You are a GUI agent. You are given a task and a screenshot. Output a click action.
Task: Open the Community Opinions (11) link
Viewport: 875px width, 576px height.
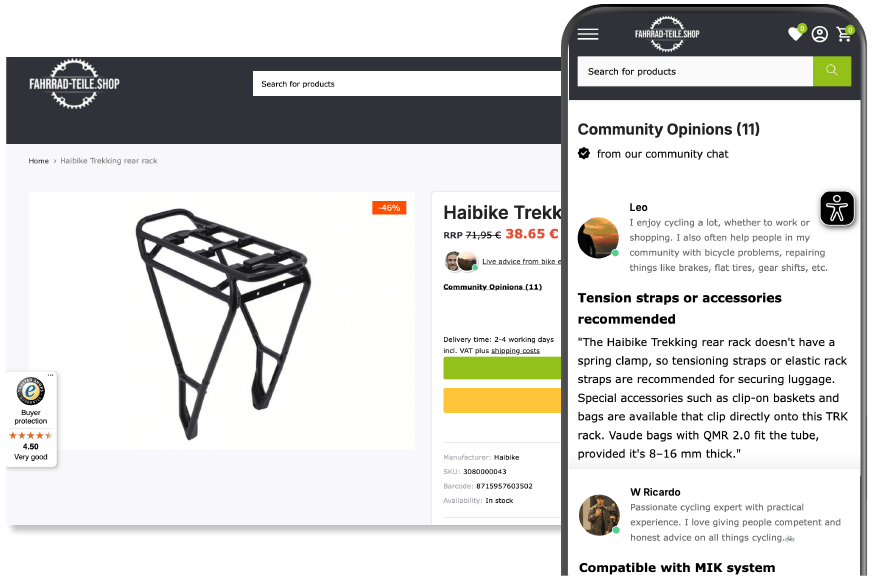point(492,287)
